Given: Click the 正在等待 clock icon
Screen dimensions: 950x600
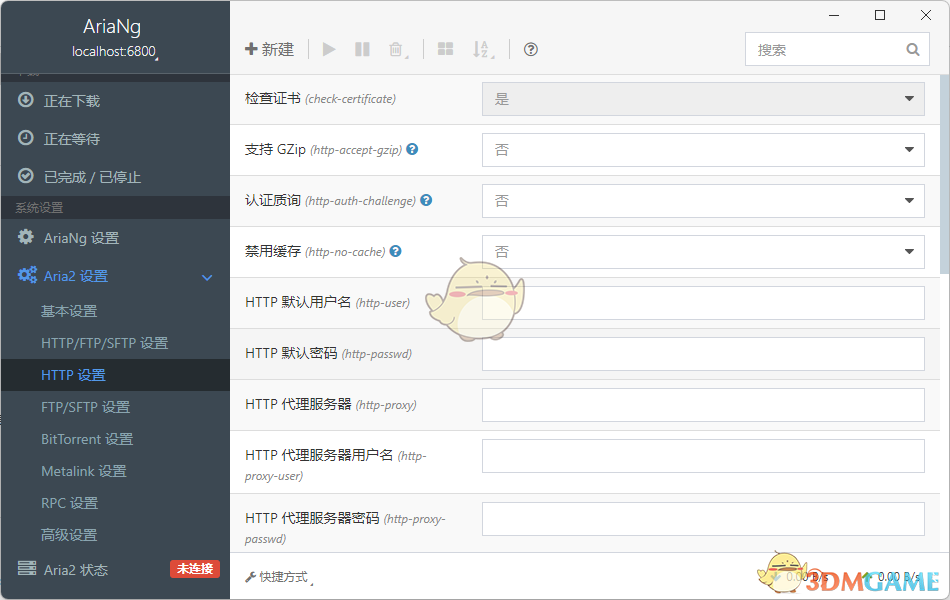Looking at the screenshot, I should pyautogui.click(x=25, y=138).
